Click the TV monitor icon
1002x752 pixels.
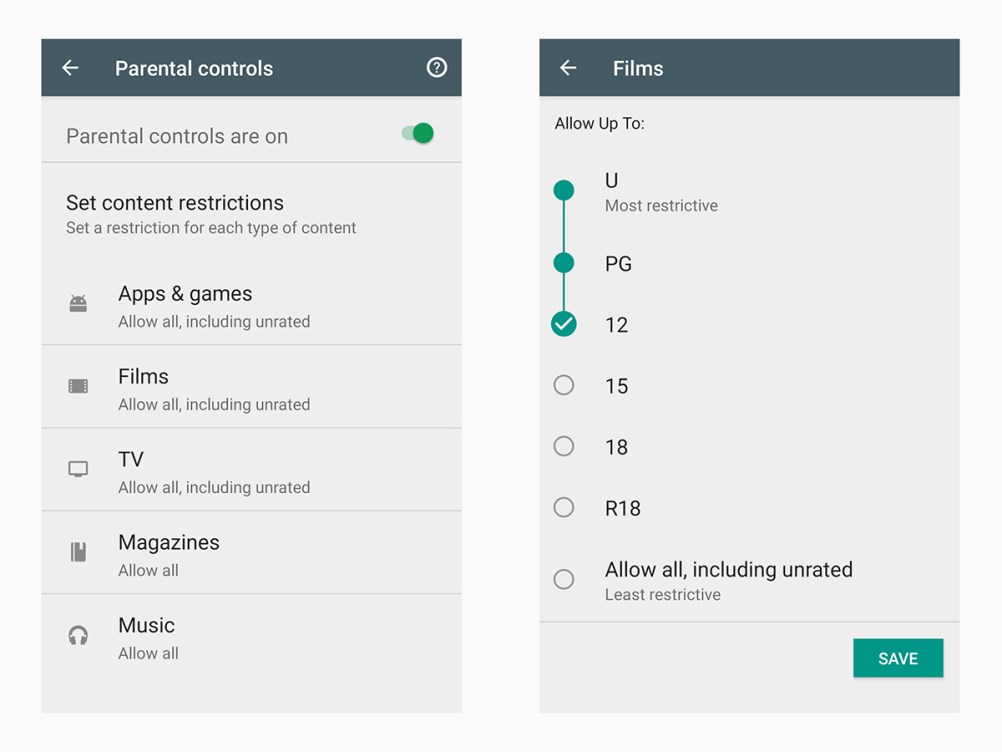(x=79, y=470)
